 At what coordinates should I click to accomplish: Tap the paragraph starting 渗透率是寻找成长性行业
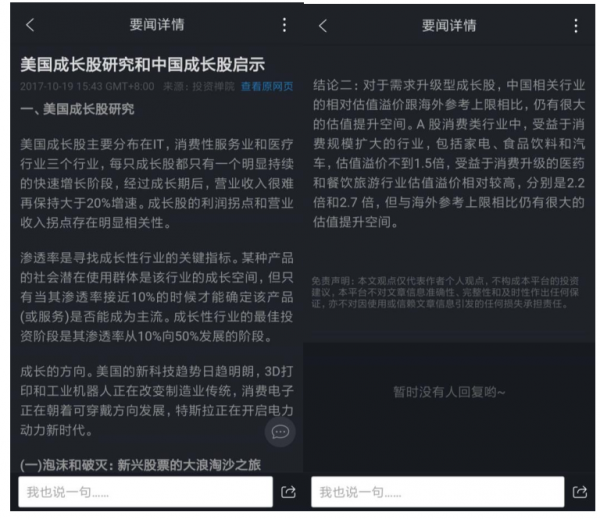[x=157, y=297]
